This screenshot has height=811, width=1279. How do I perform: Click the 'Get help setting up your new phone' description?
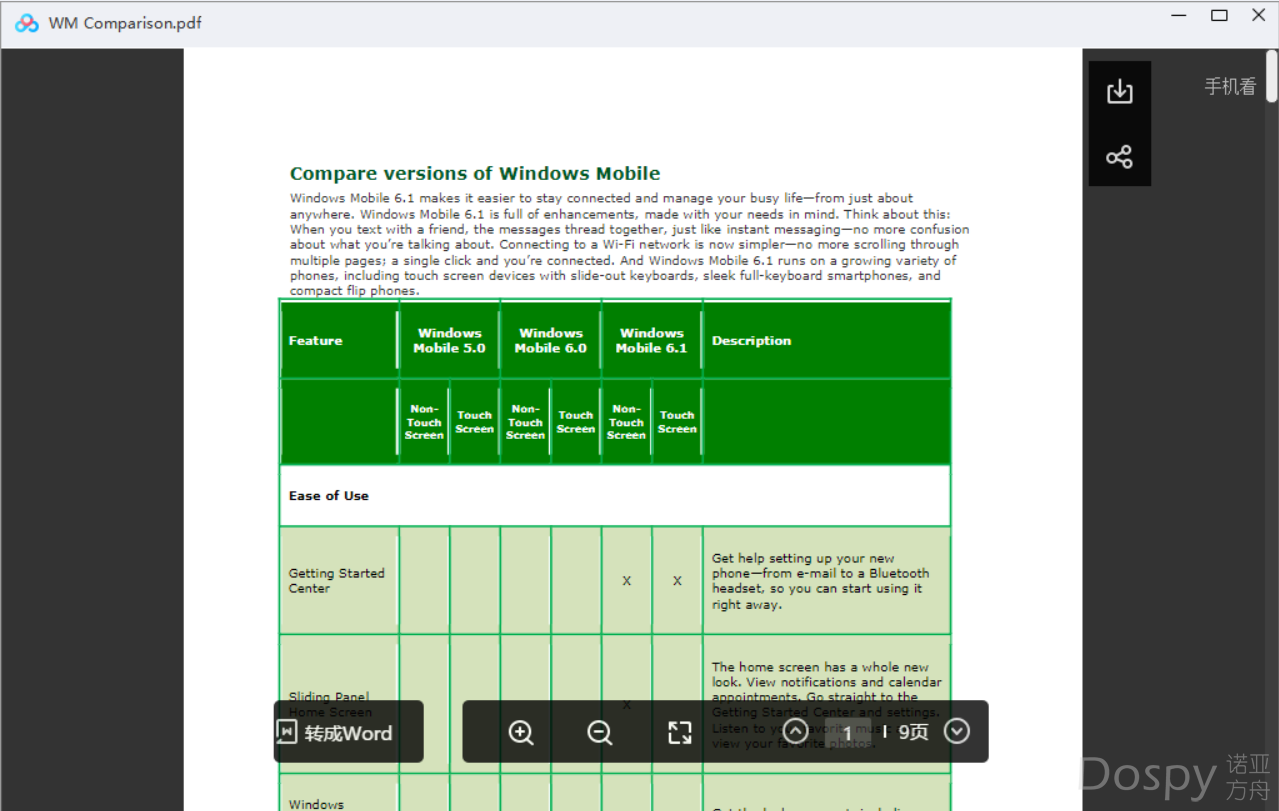click(826, 581)
